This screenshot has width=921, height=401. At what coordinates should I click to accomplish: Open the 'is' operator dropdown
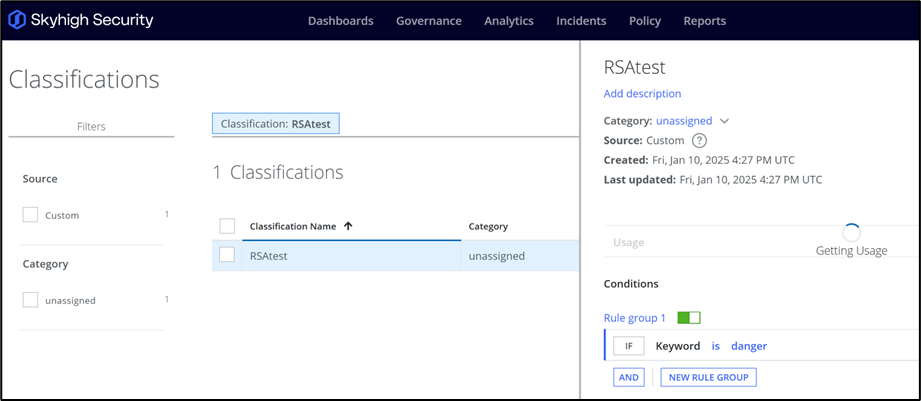pos(716,346)
